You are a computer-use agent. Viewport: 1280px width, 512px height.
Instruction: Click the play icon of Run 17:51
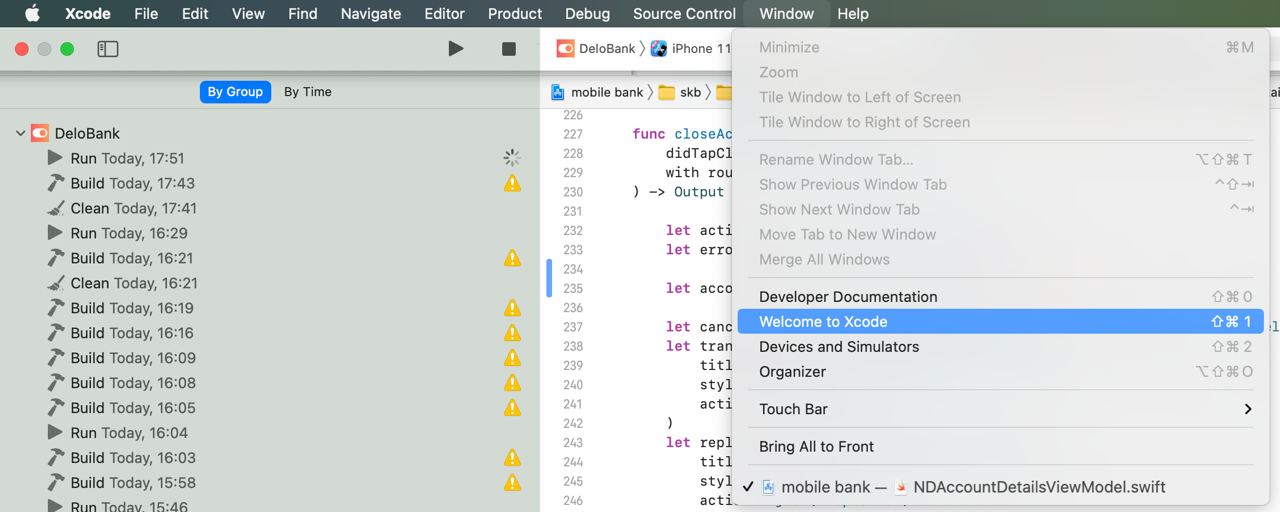pos(56,158)
